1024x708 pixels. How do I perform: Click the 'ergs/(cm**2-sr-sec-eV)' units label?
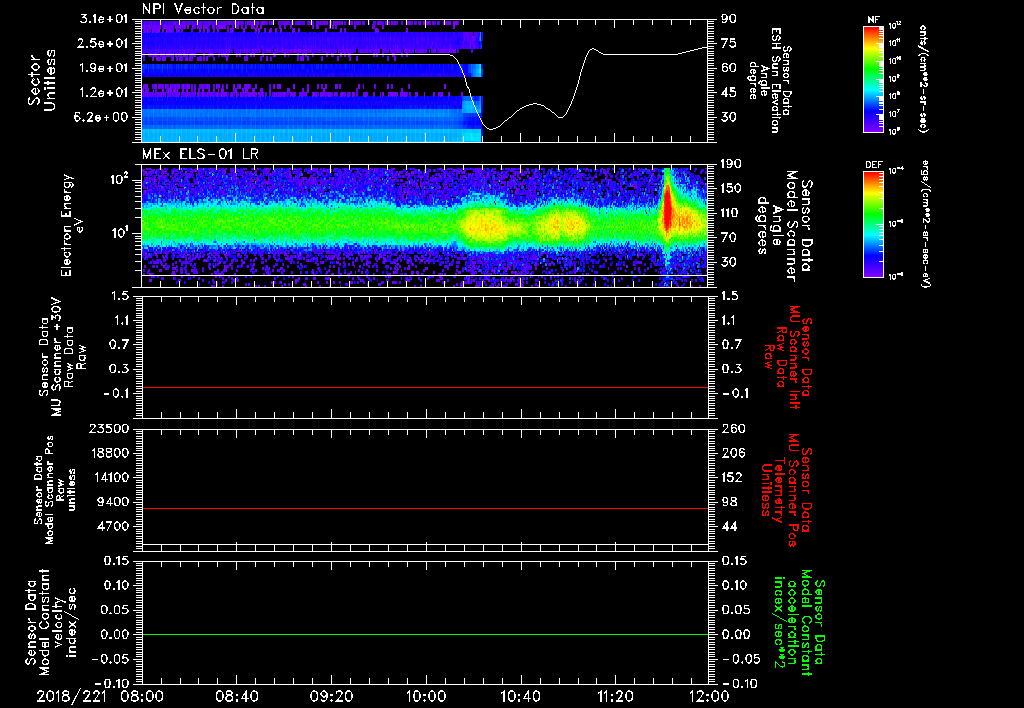point(925,224)
